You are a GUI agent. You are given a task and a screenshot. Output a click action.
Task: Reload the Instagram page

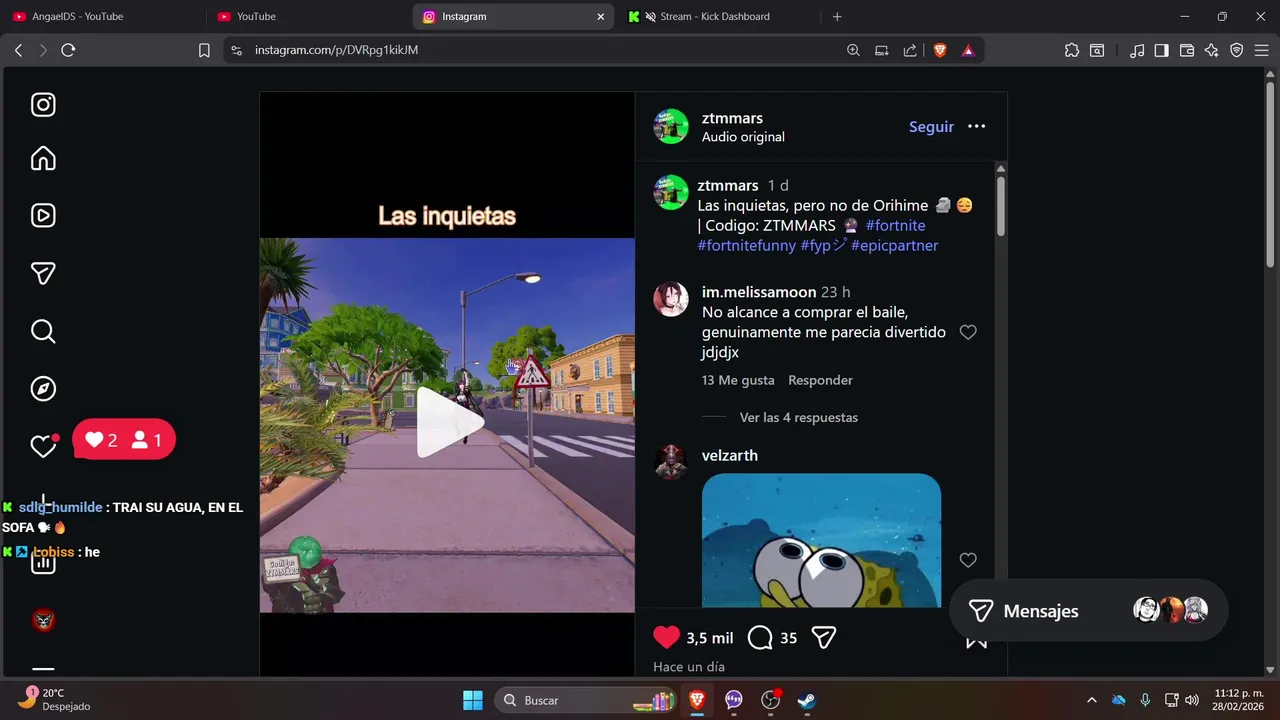[x=68, y=50]
